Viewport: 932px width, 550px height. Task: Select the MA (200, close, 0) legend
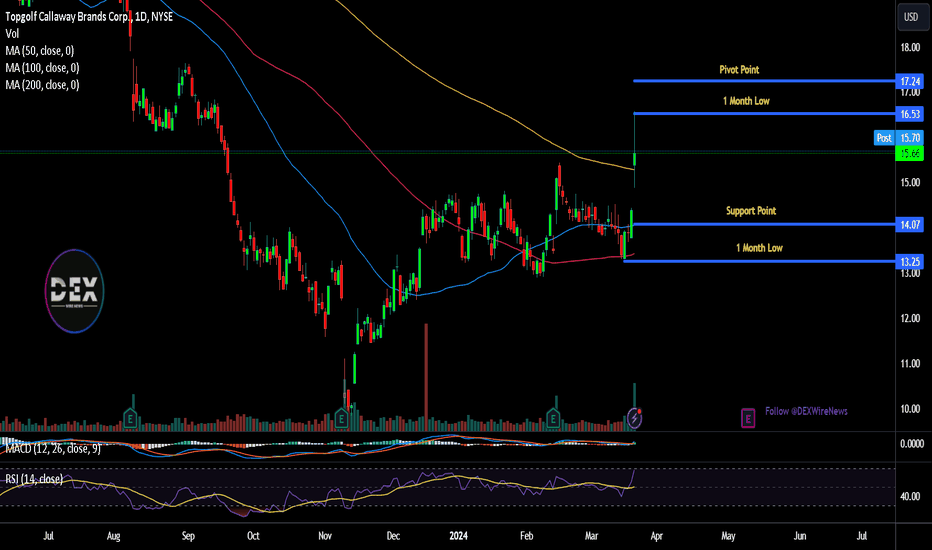[x=42, y=85]
